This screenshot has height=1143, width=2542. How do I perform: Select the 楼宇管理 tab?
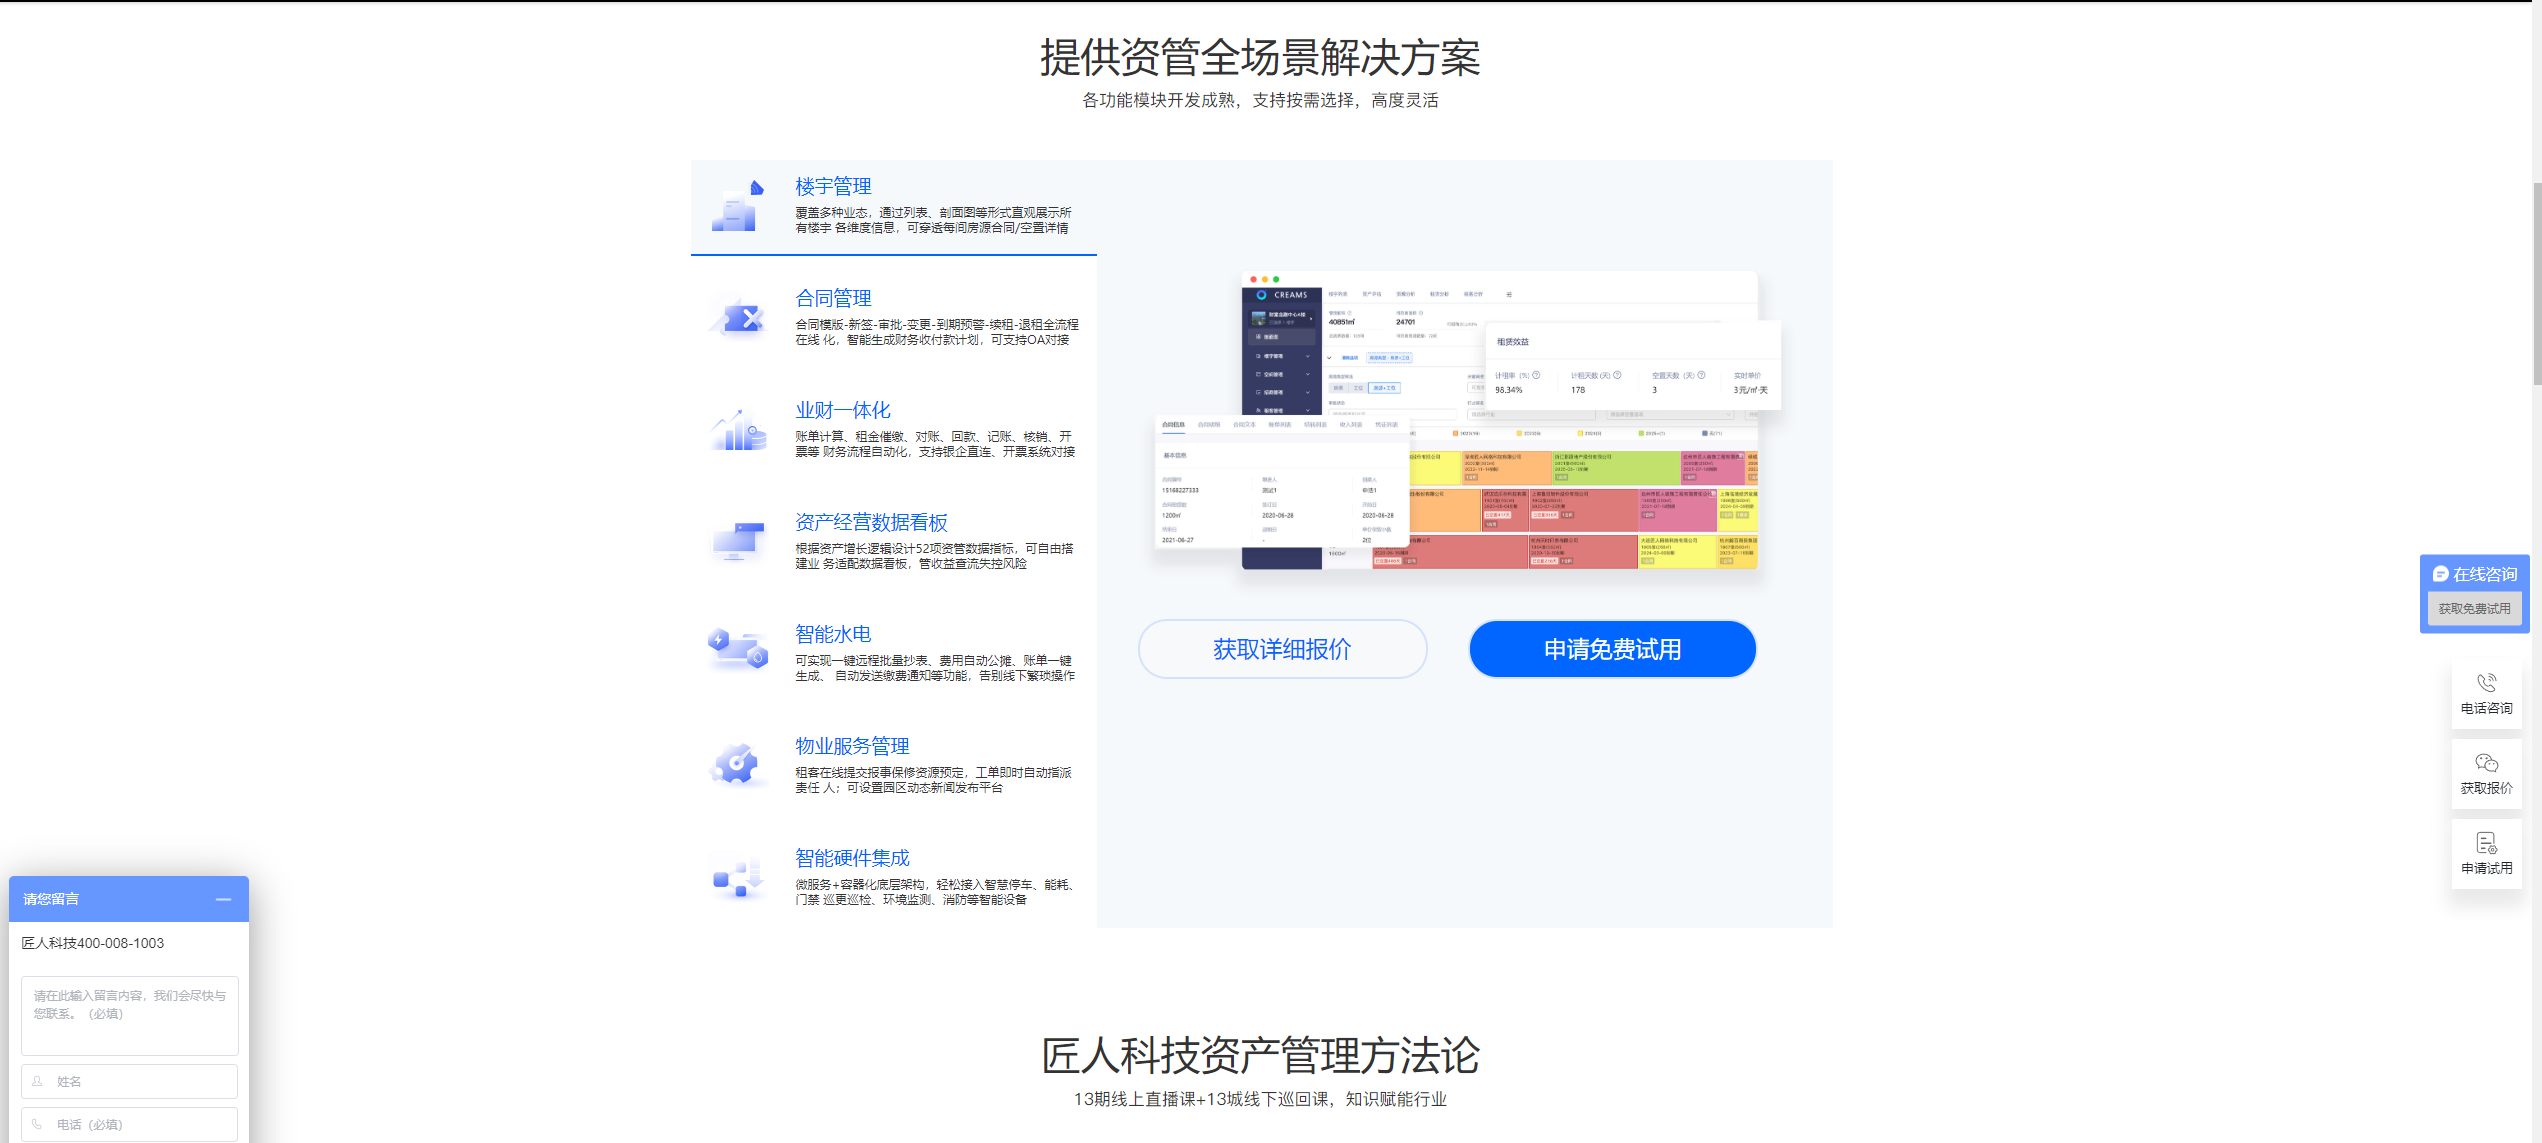(893, 207)
